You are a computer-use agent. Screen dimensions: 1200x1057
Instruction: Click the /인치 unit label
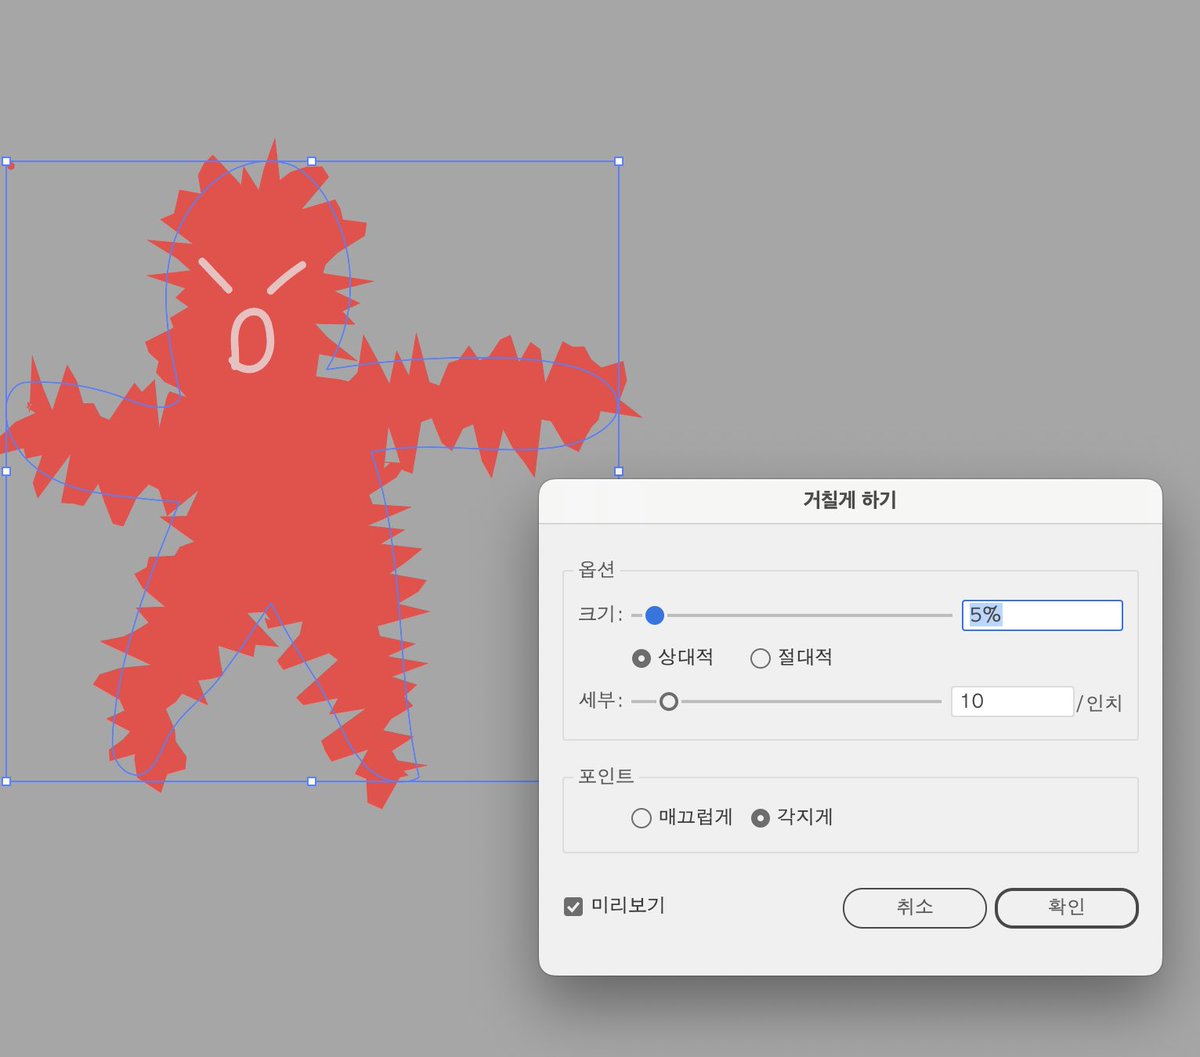[x=1100, y=703]
